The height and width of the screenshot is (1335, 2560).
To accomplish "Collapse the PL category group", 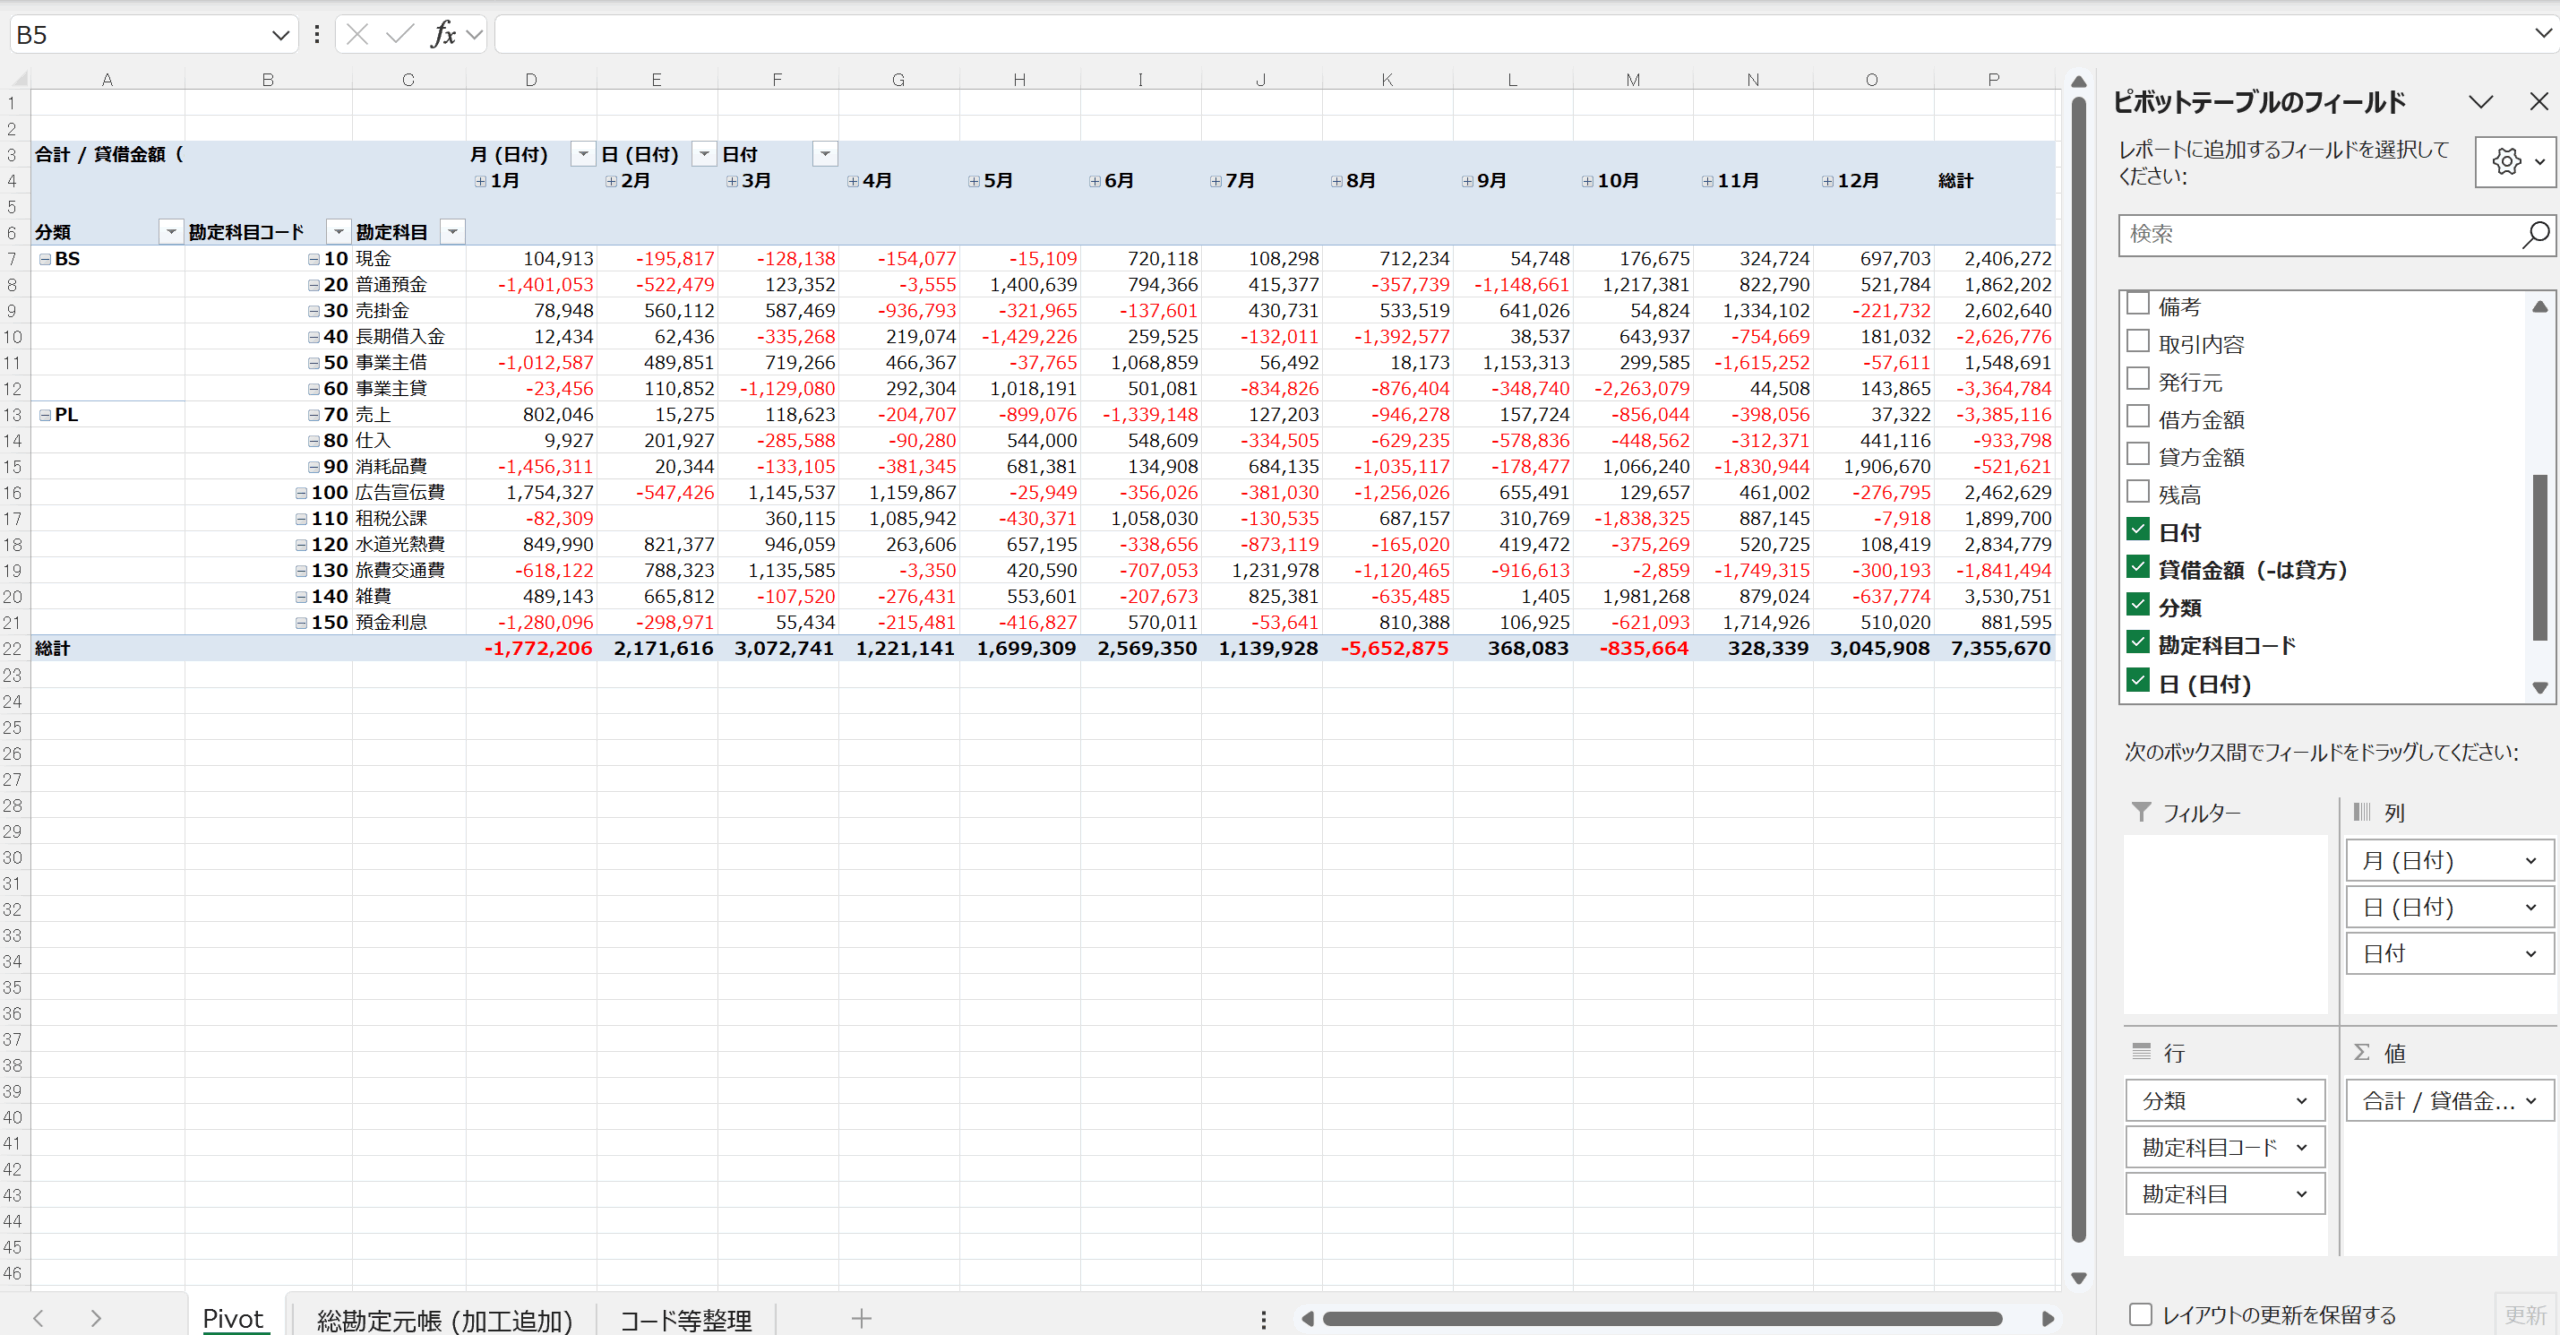I will tap(45, 415).
